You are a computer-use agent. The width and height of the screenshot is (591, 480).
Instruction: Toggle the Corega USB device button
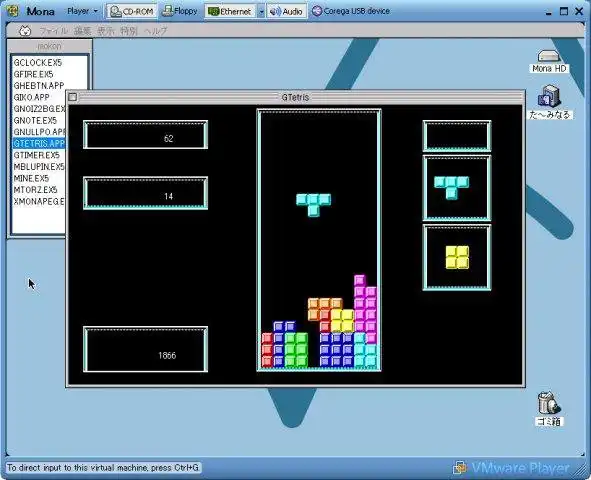click(351, 11)
